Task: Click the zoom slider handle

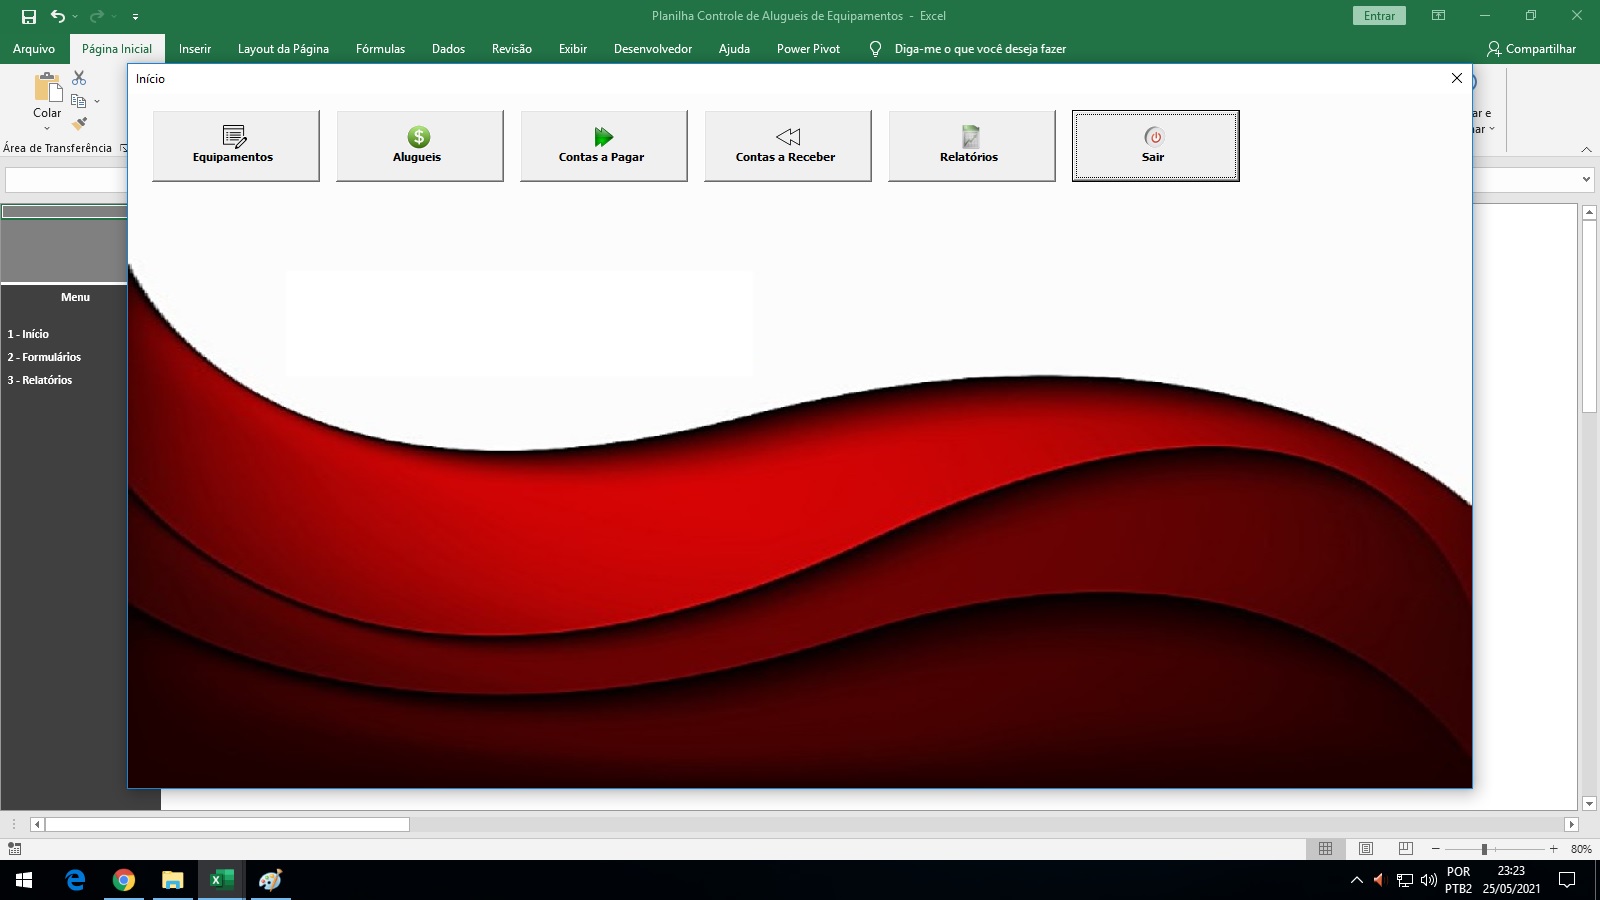Action: 1484,849
